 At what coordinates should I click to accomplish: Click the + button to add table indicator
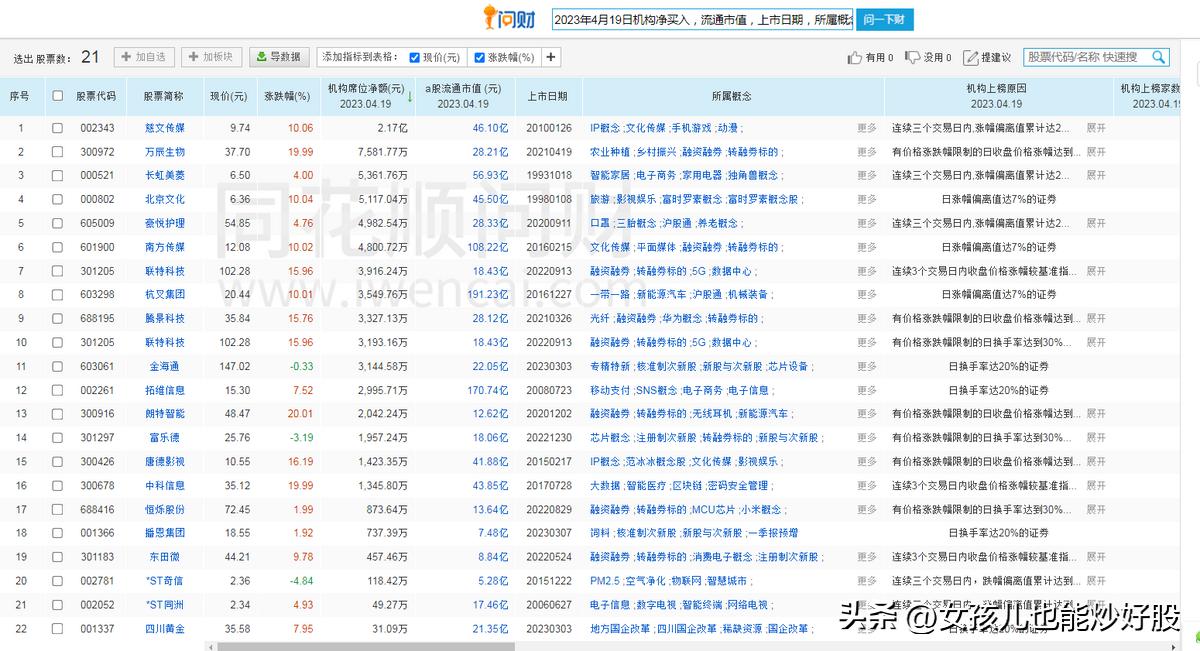[x=549, y=57]
